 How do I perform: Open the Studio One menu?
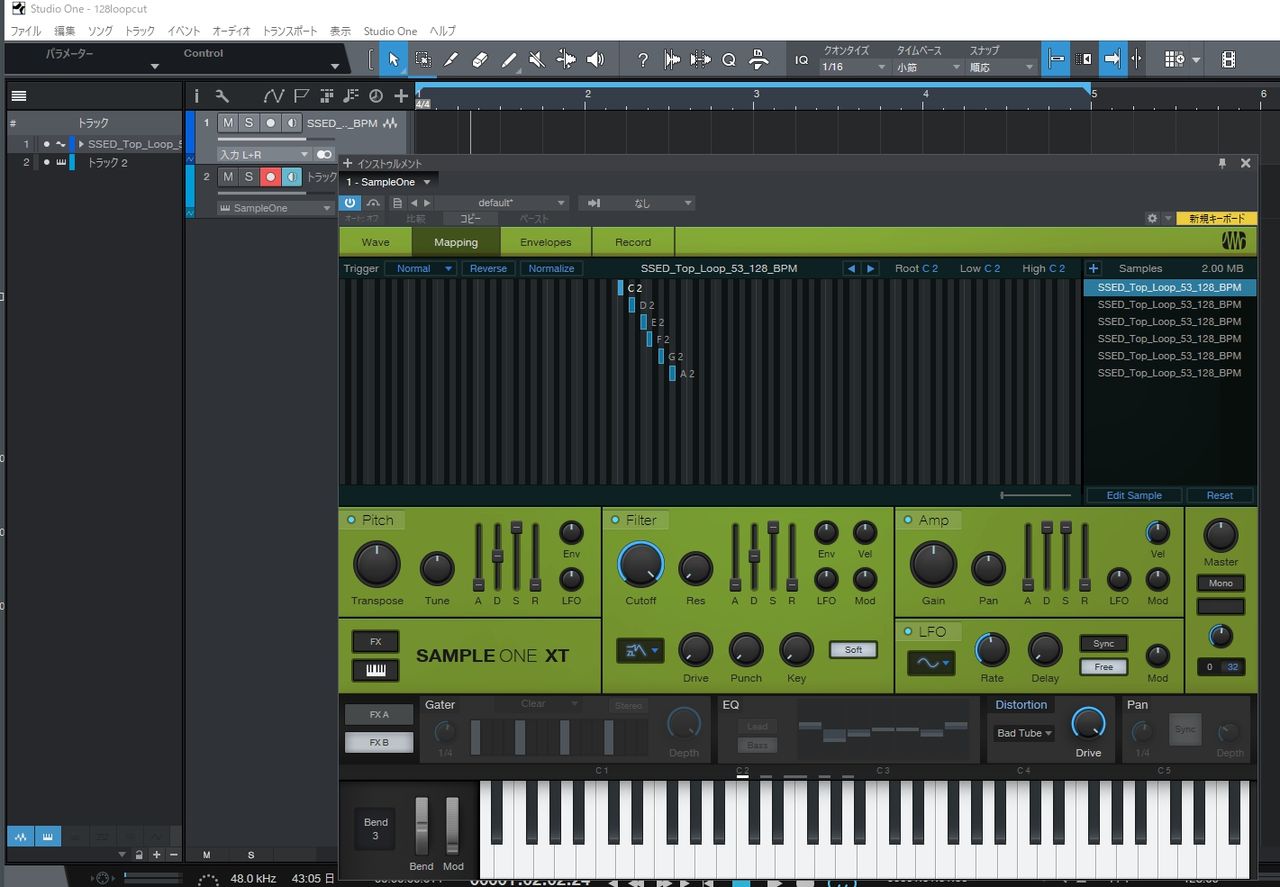click(390, 31)
